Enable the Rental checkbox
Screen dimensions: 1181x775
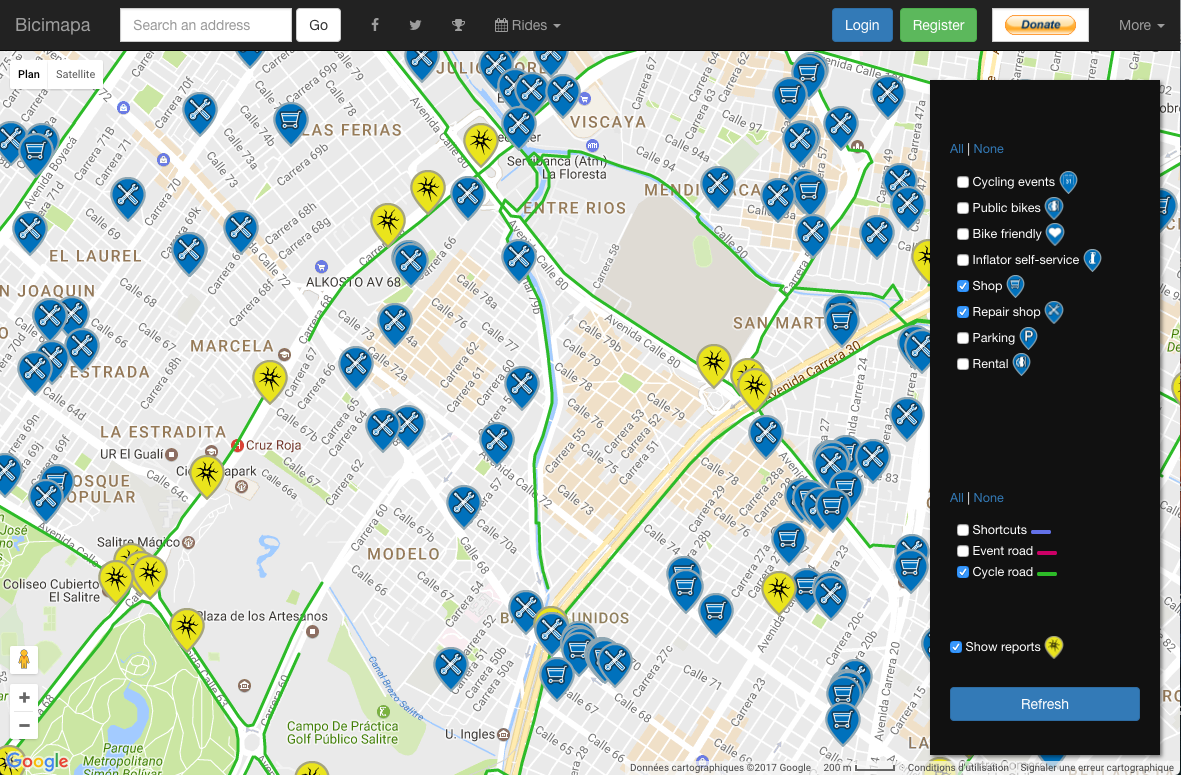963,364
